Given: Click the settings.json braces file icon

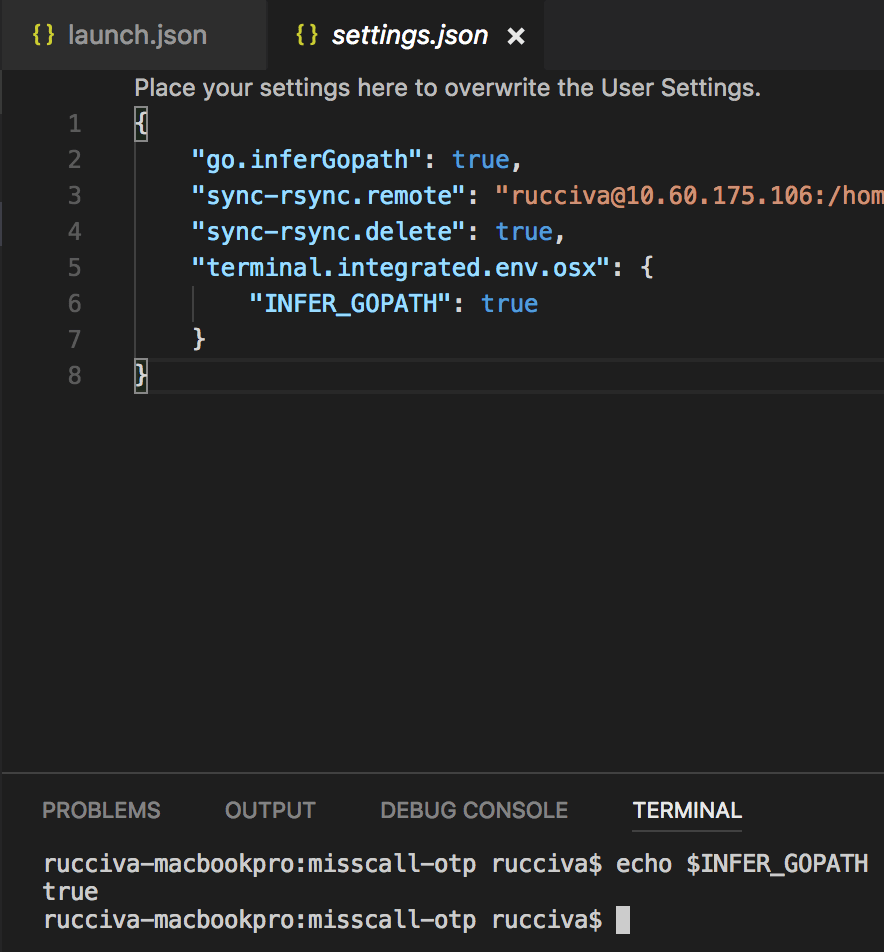Looking at the screenshot, I should coord(307,35).
